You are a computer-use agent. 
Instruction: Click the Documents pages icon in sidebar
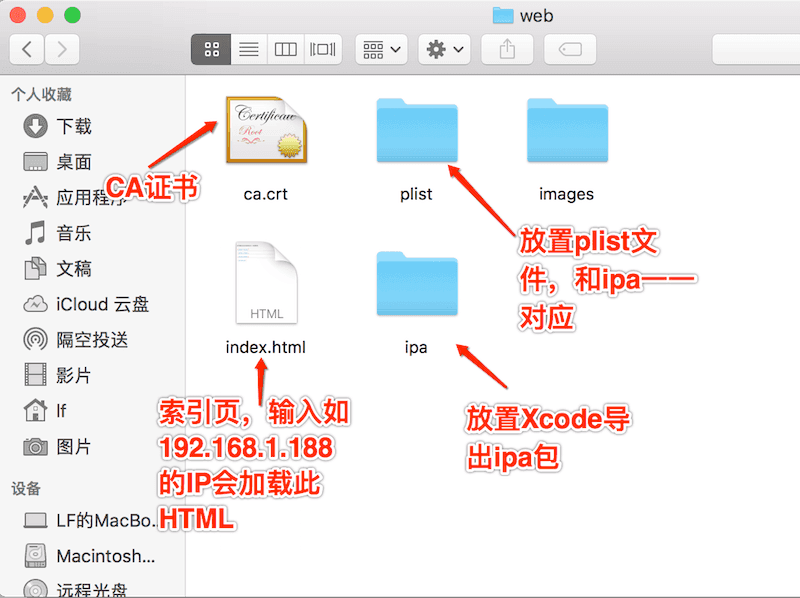tap(35, 269)
